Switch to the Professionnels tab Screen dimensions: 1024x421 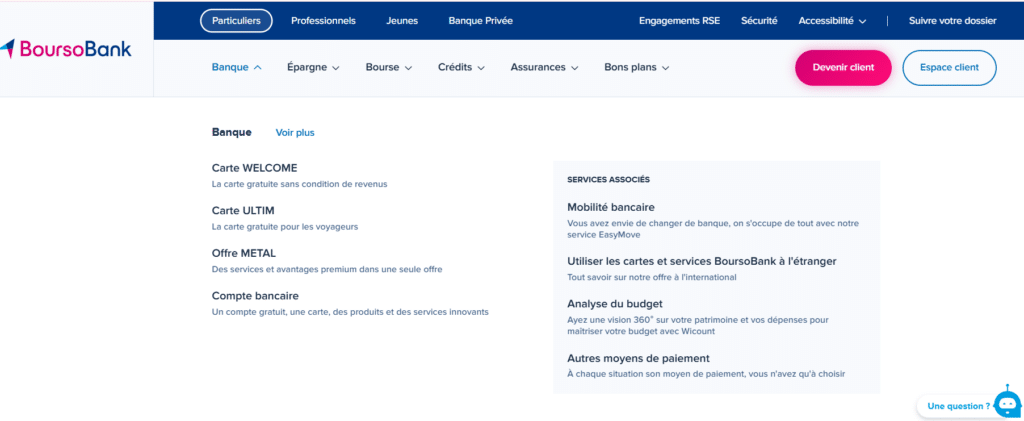click(x=323, y=20)
